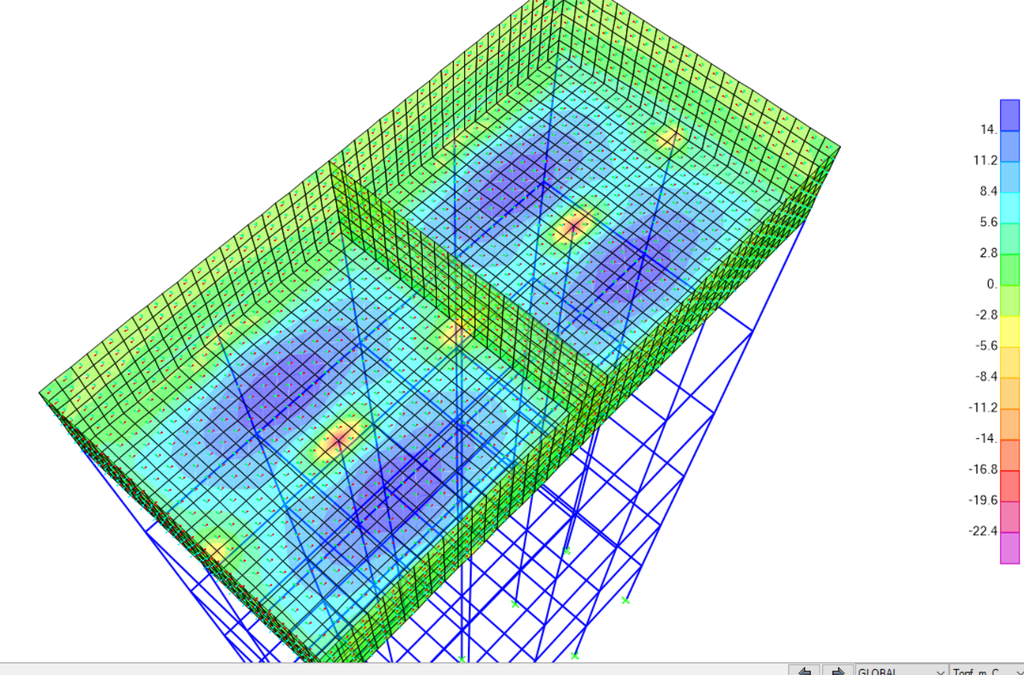Click the right arrow button in status bar
Viewport: 1024px width, 675px height.
pyautogui.click(x=837, y=670)
